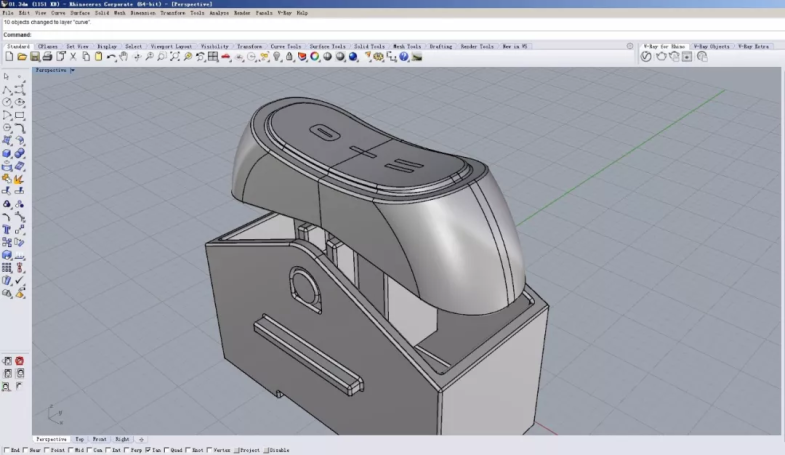The width and height of the screenshot is (785, 455).
Task: Uncheck the Tan object snap
Action: [x=148, y=451]
